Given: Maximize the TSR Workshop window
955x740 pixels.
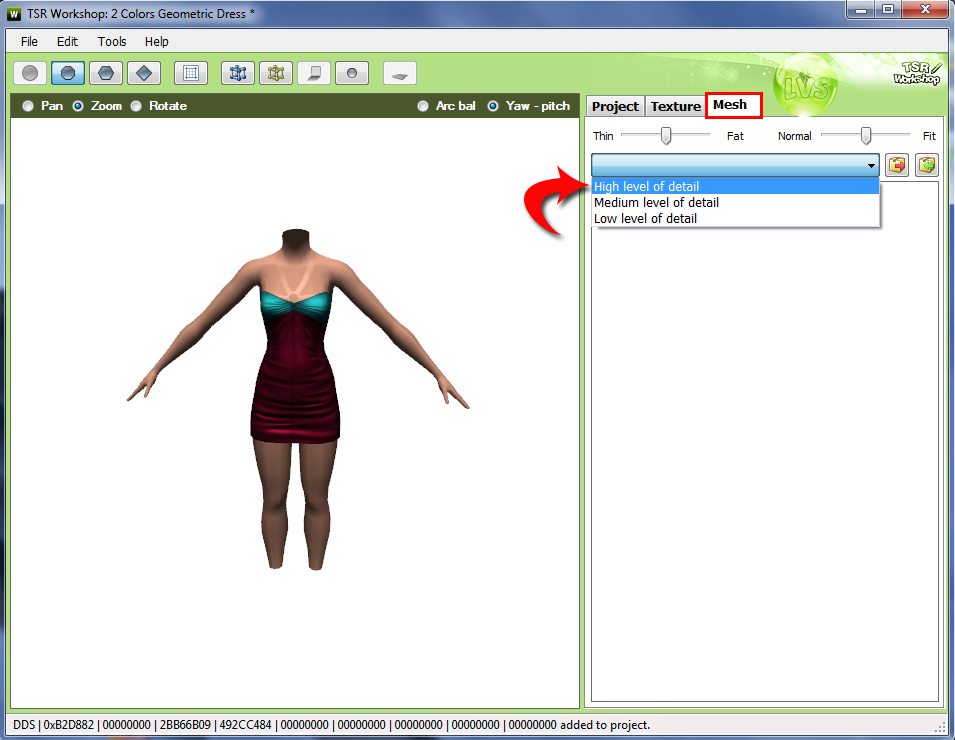Looking at the screenshot, I should coord(888,9).
